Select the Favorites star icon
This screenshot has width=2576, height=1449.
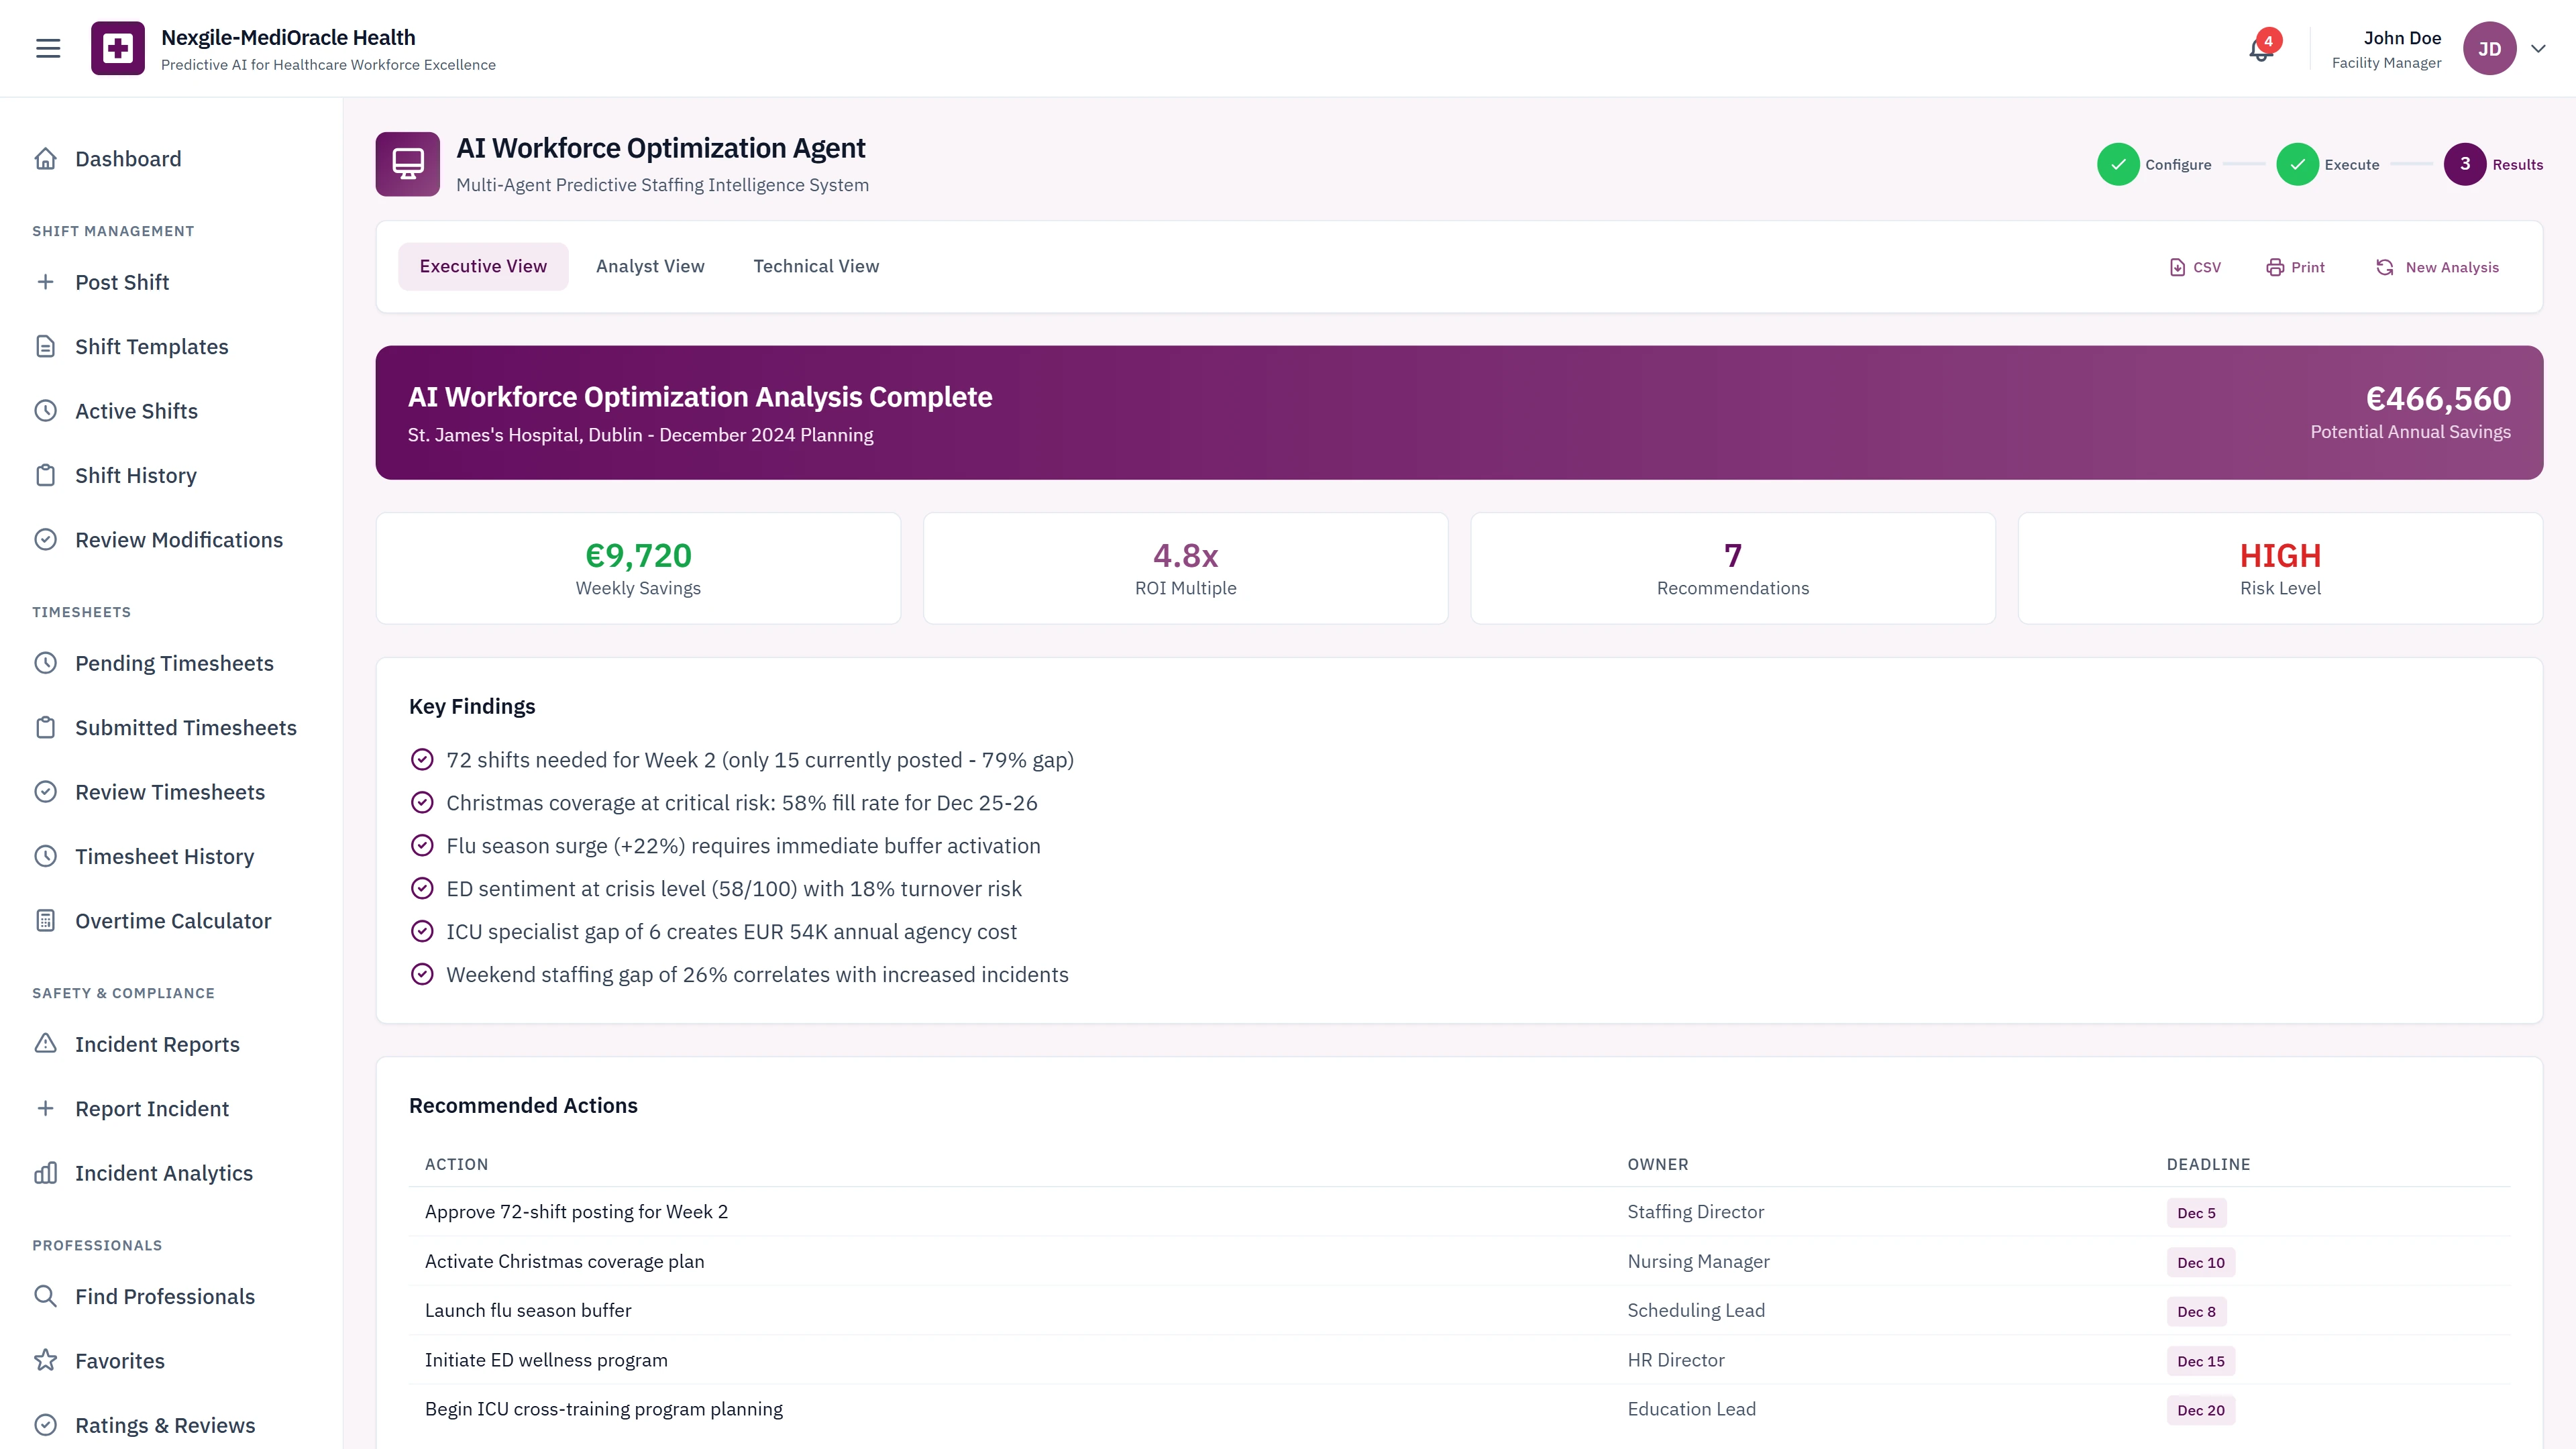click(x=46, y=1360)
